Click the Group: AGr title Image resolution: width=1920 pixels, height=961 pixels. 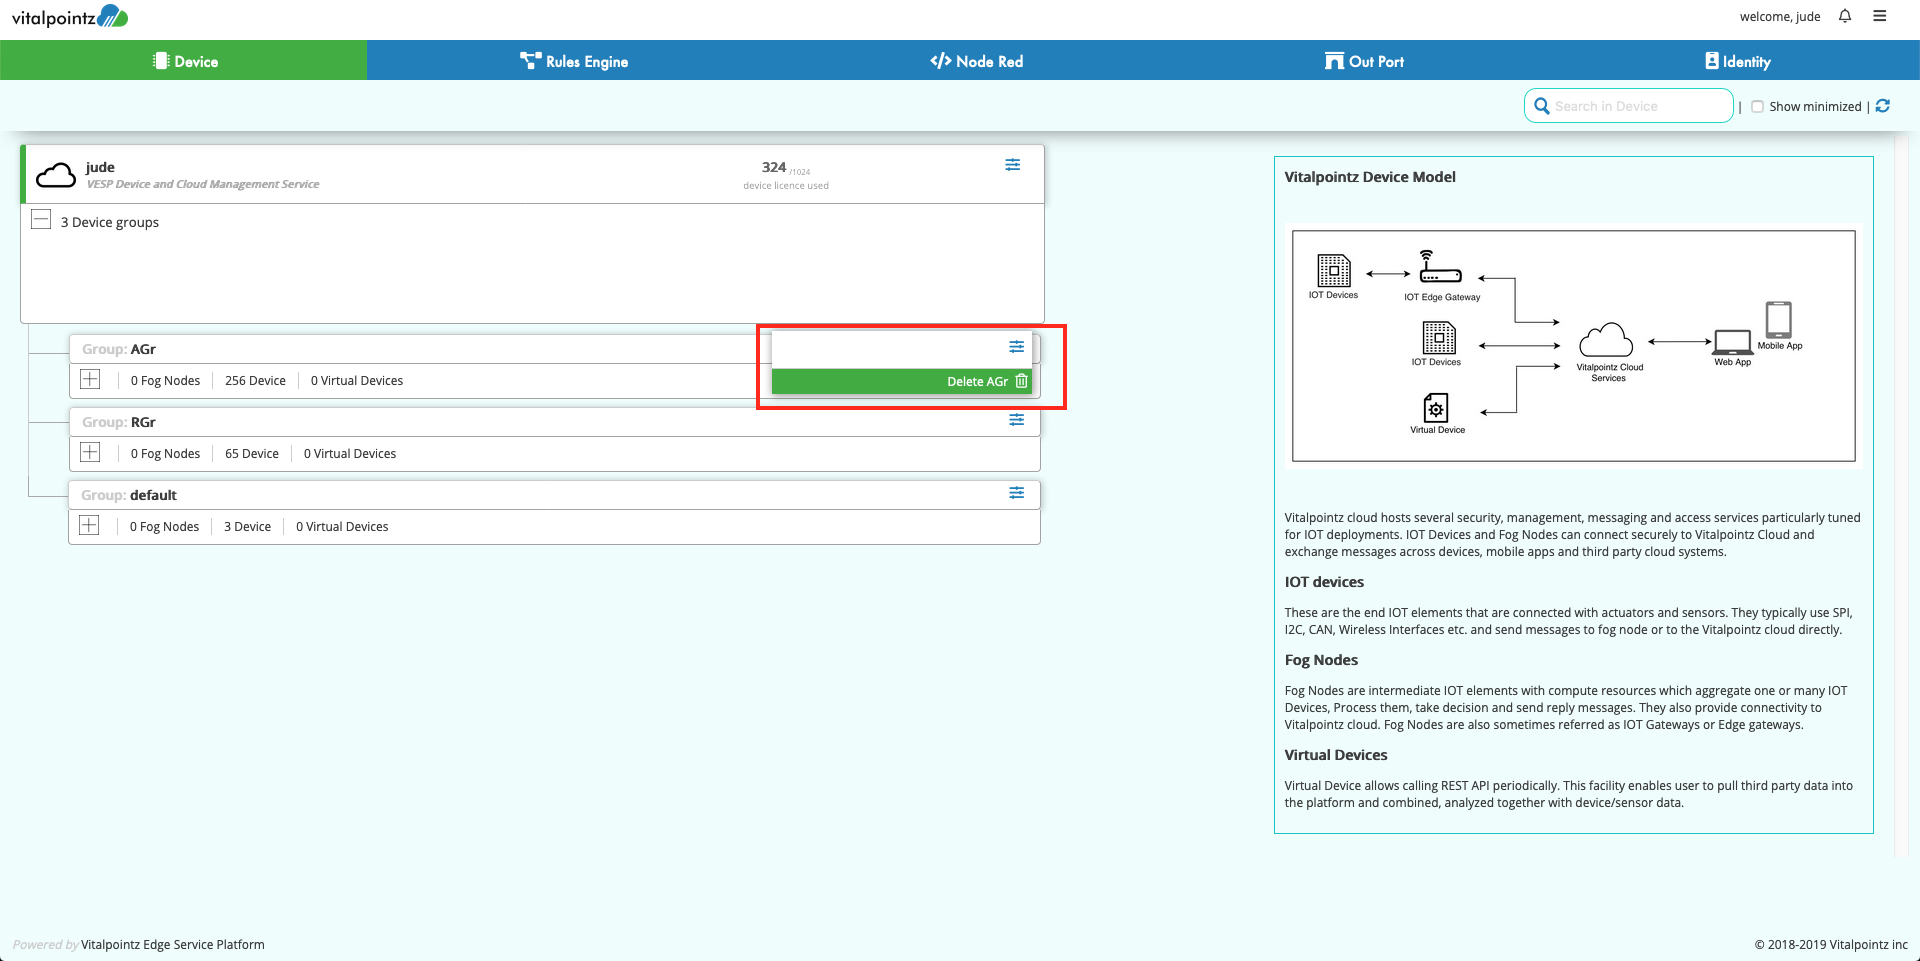(x=119, y=349)
